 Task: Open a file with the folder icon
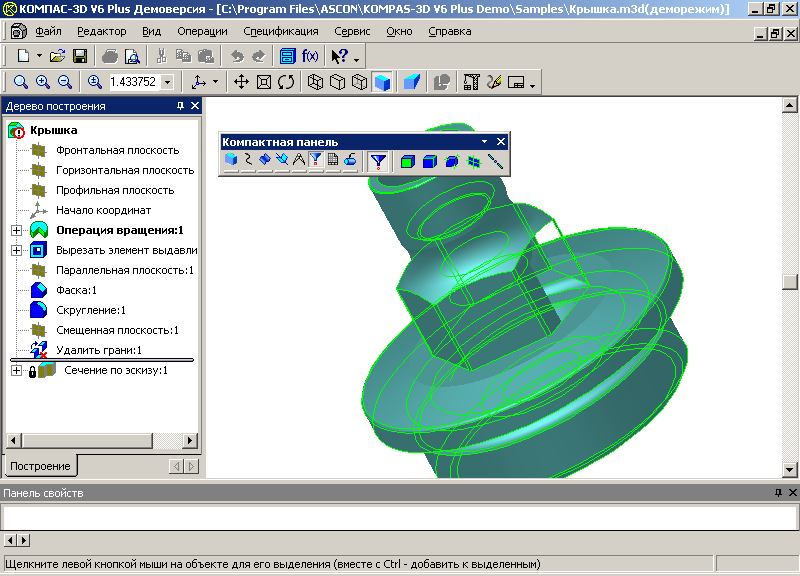[58, 56]
